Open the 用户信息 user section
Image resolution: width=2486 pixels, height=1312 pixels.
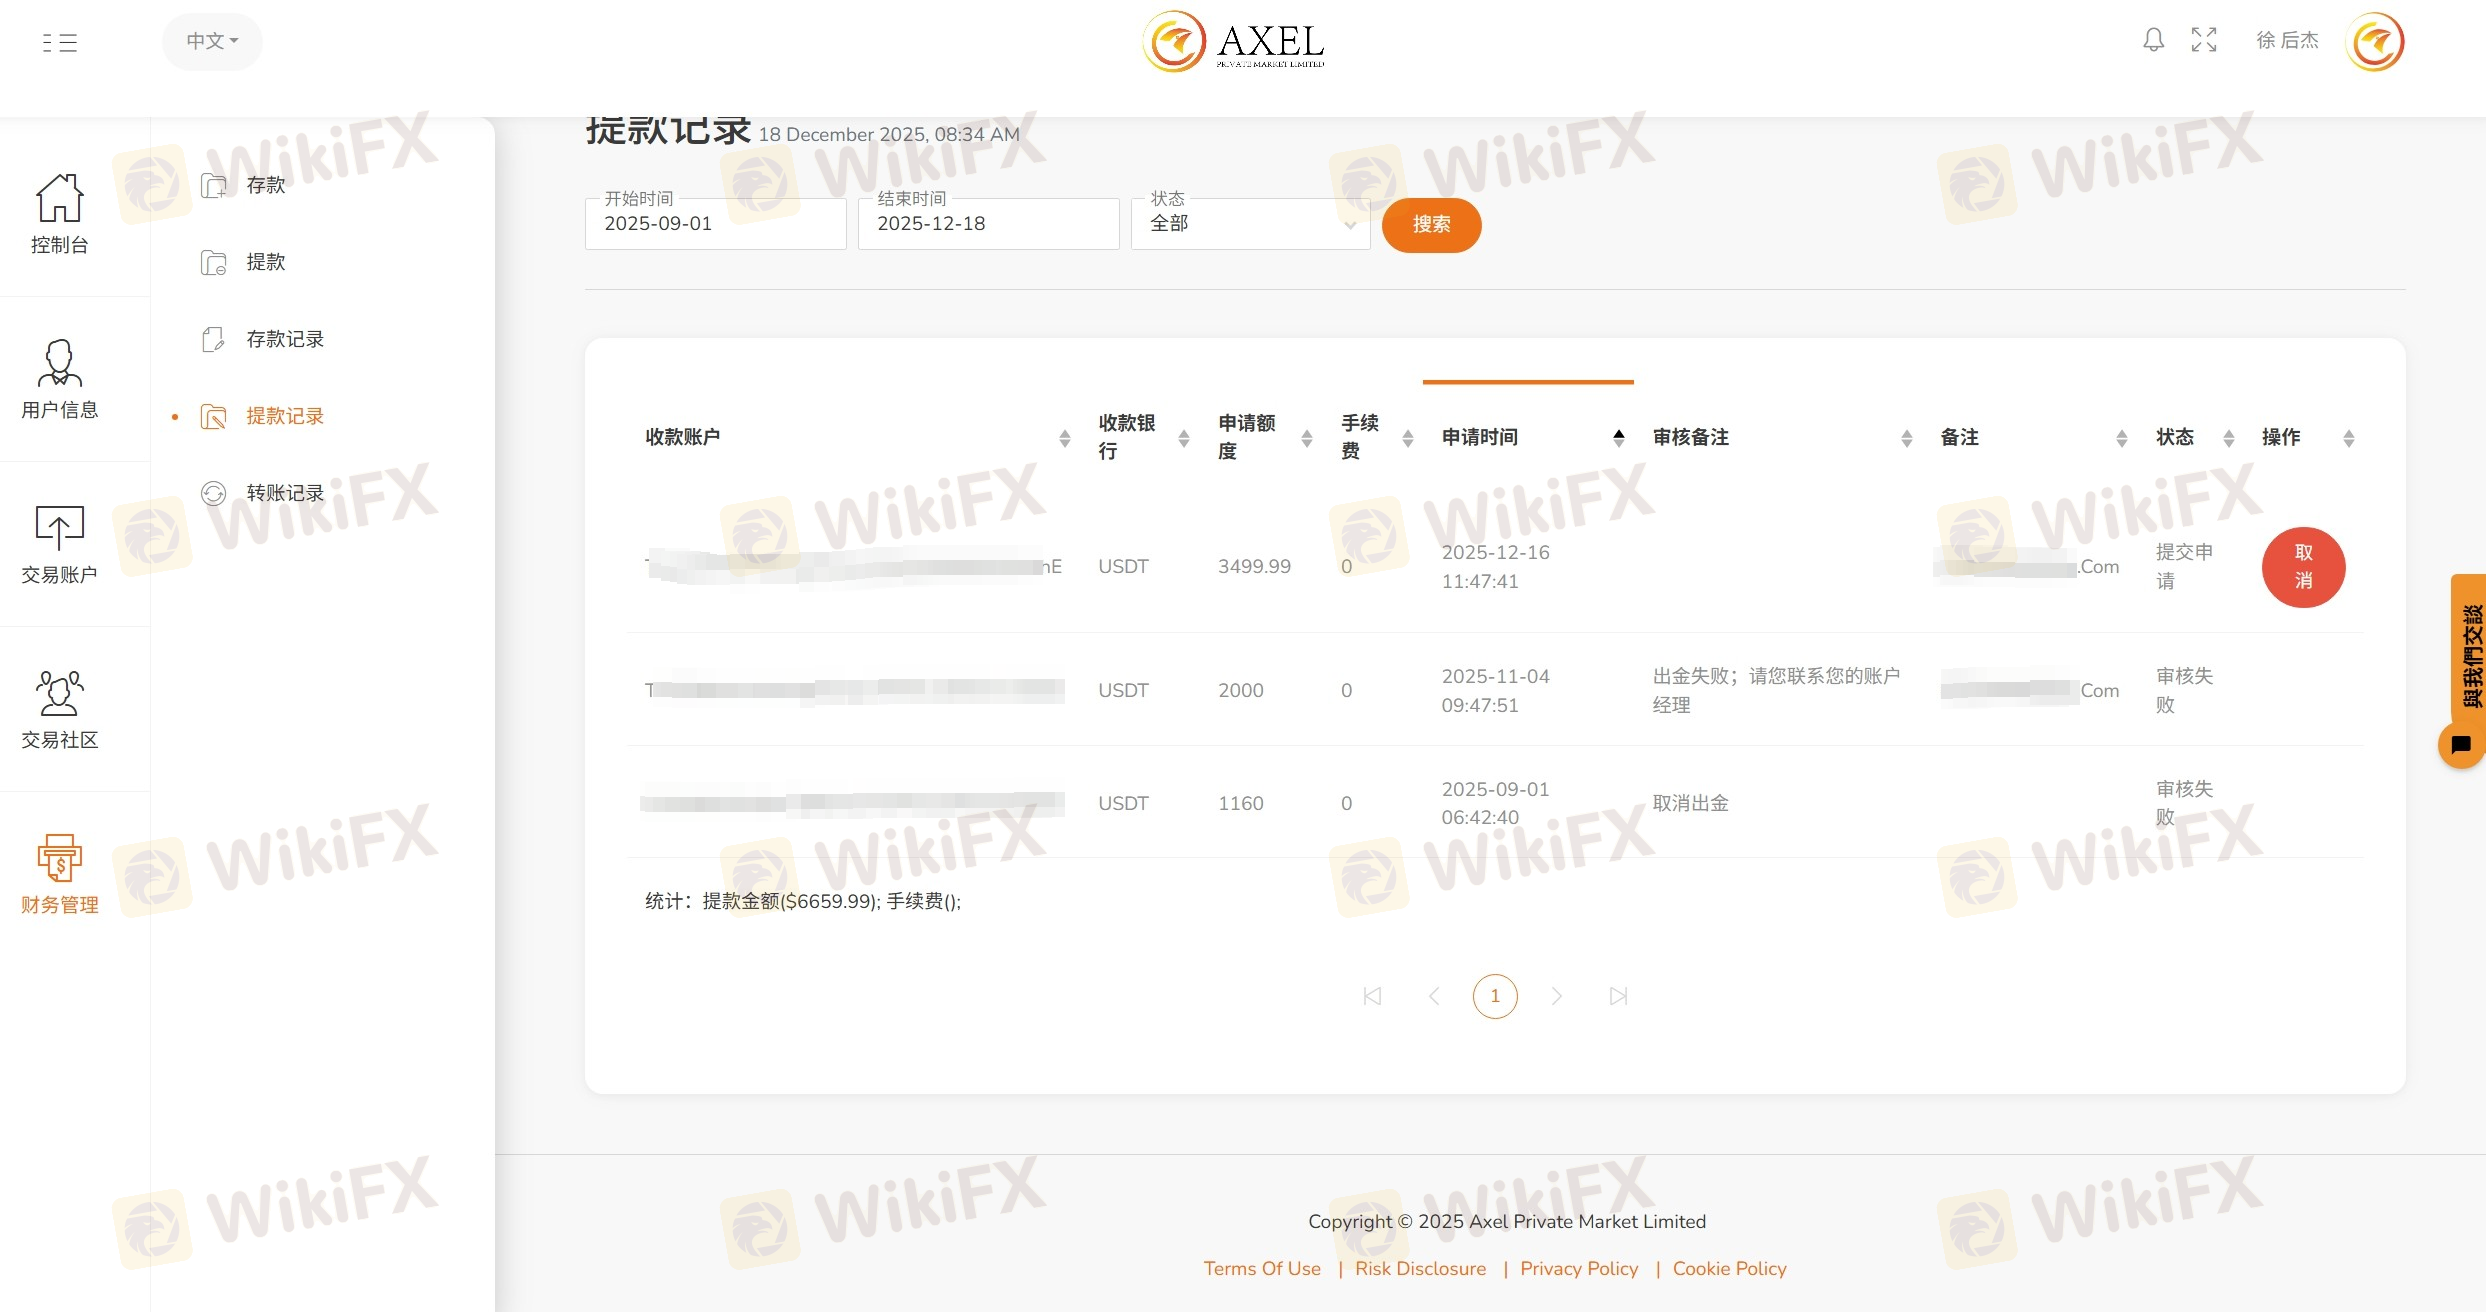coord(60,378)
